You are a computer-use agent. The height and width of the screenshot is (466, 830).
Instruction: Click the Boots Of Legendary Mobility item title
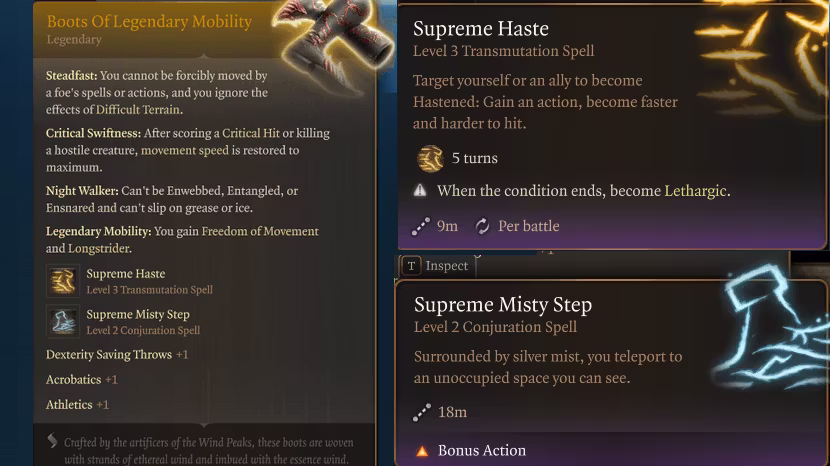coord(149,21)
